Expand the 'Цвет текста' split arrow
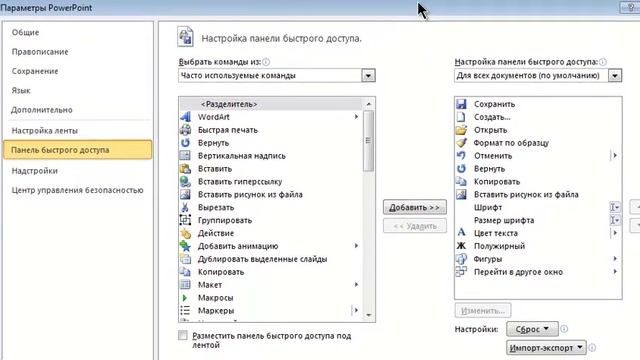The height and width of the screenshot is (360, 640). coord(615,233)
